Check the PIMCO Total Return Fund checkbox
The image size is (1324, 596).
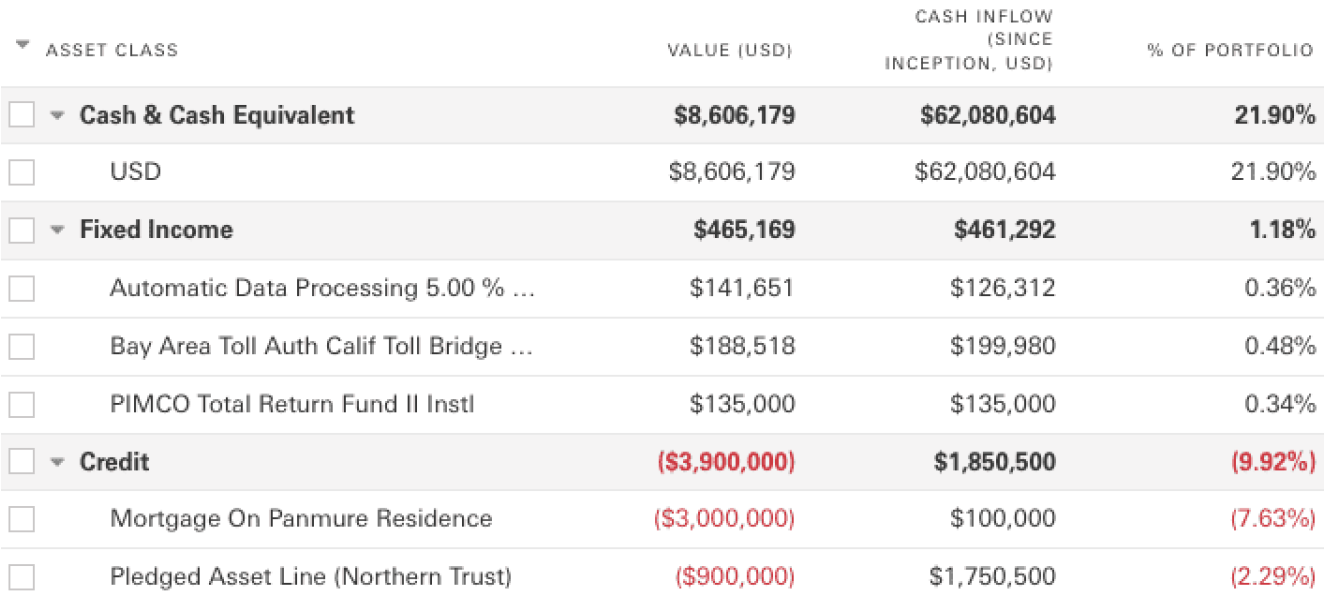point(21,404)
